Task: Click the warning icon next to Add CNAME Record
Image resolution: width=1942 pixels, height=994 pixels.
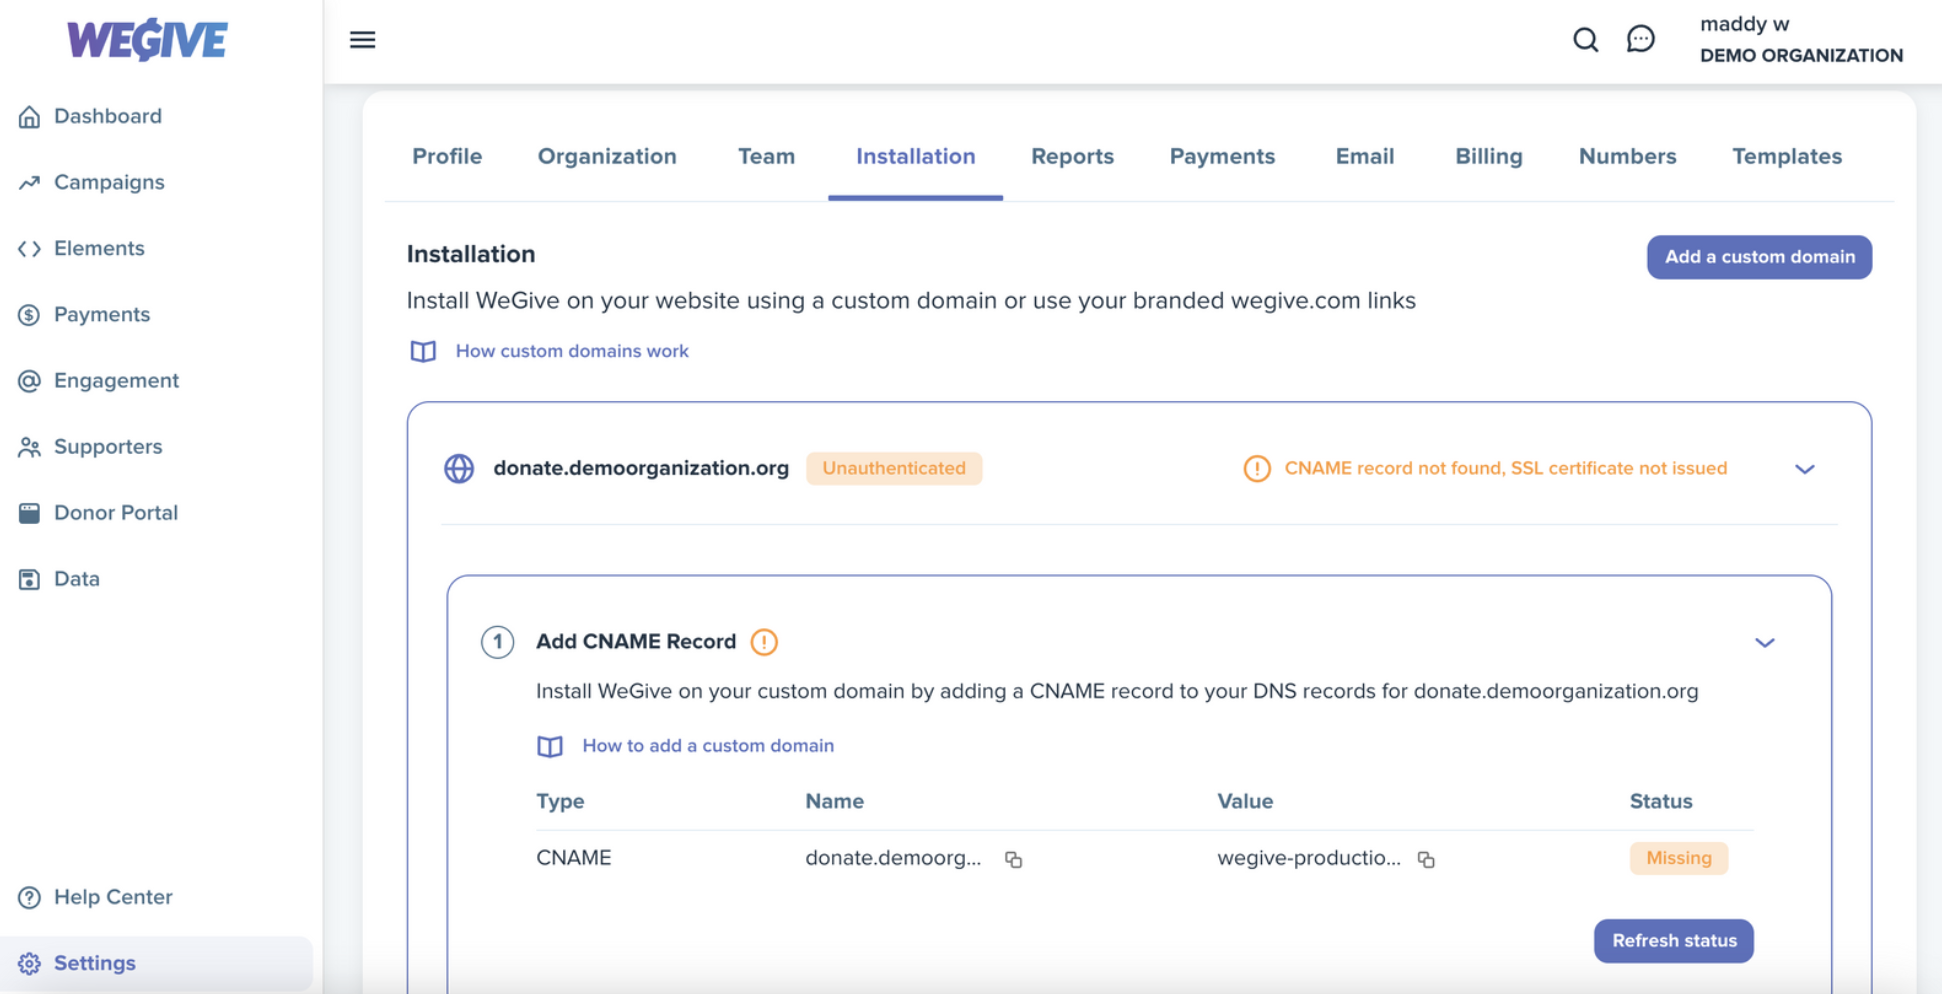Action: (764, 642)
